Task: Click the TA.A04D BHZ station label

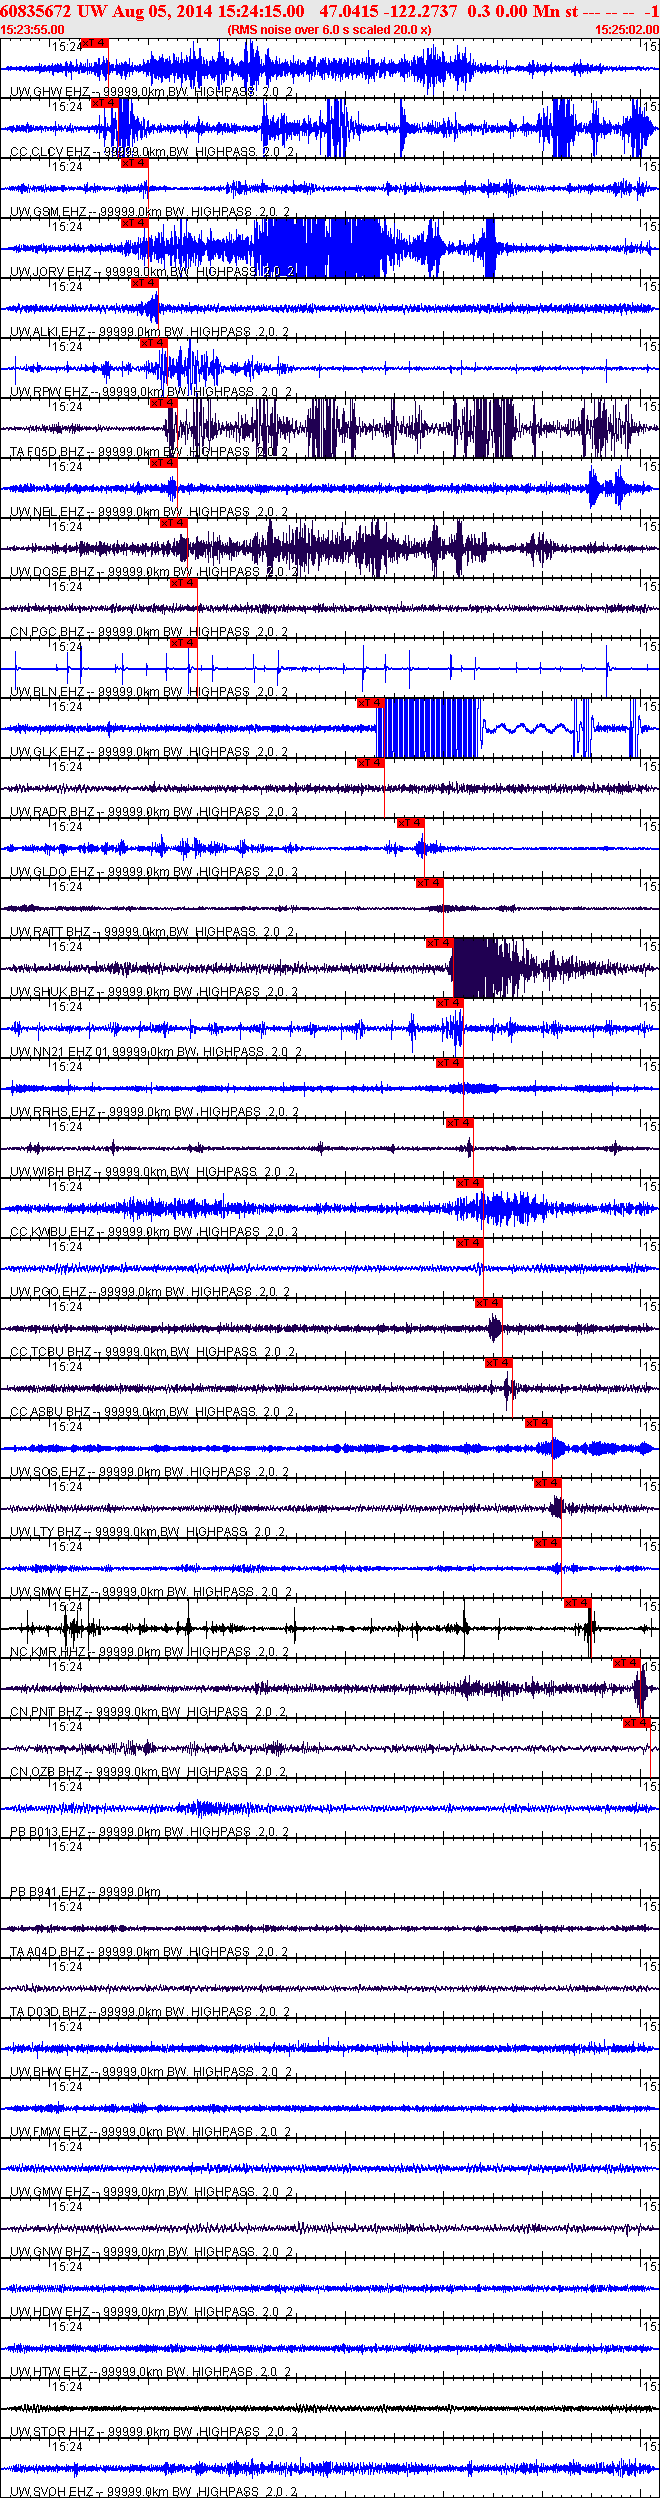Action: 48,1952
